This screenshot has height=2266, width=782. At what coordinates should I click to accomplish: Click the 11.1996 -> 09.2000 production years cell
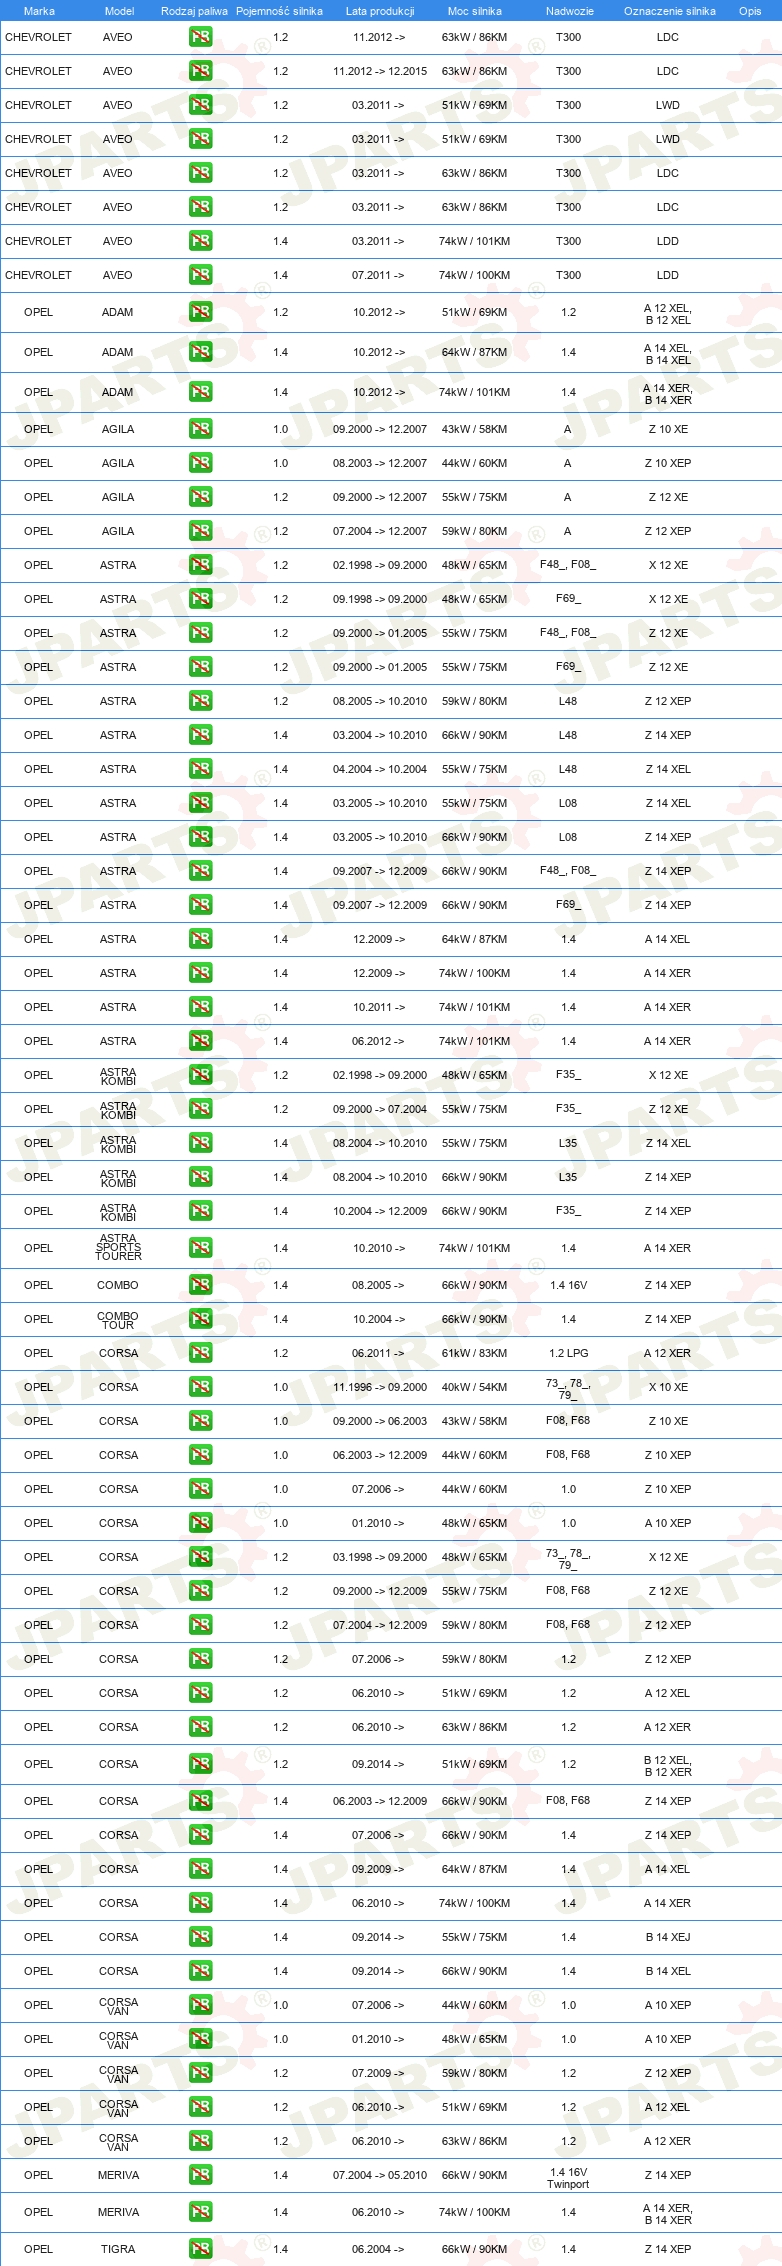[380, 1387]
